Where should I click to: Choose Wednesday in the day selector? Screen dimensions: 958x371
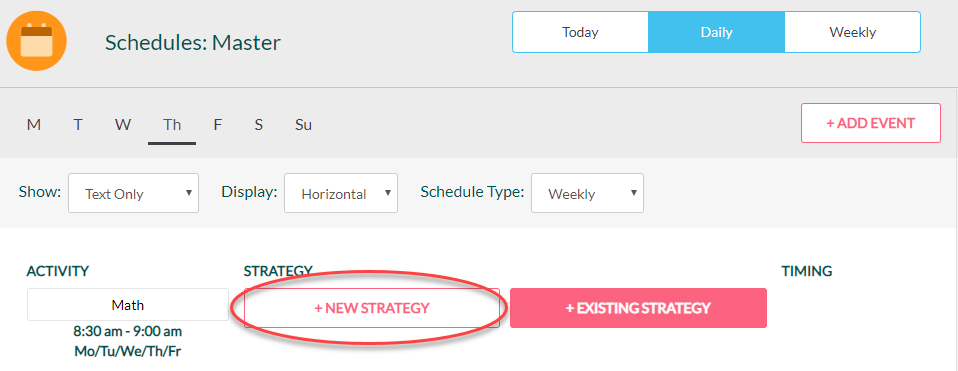click(123, 125)
